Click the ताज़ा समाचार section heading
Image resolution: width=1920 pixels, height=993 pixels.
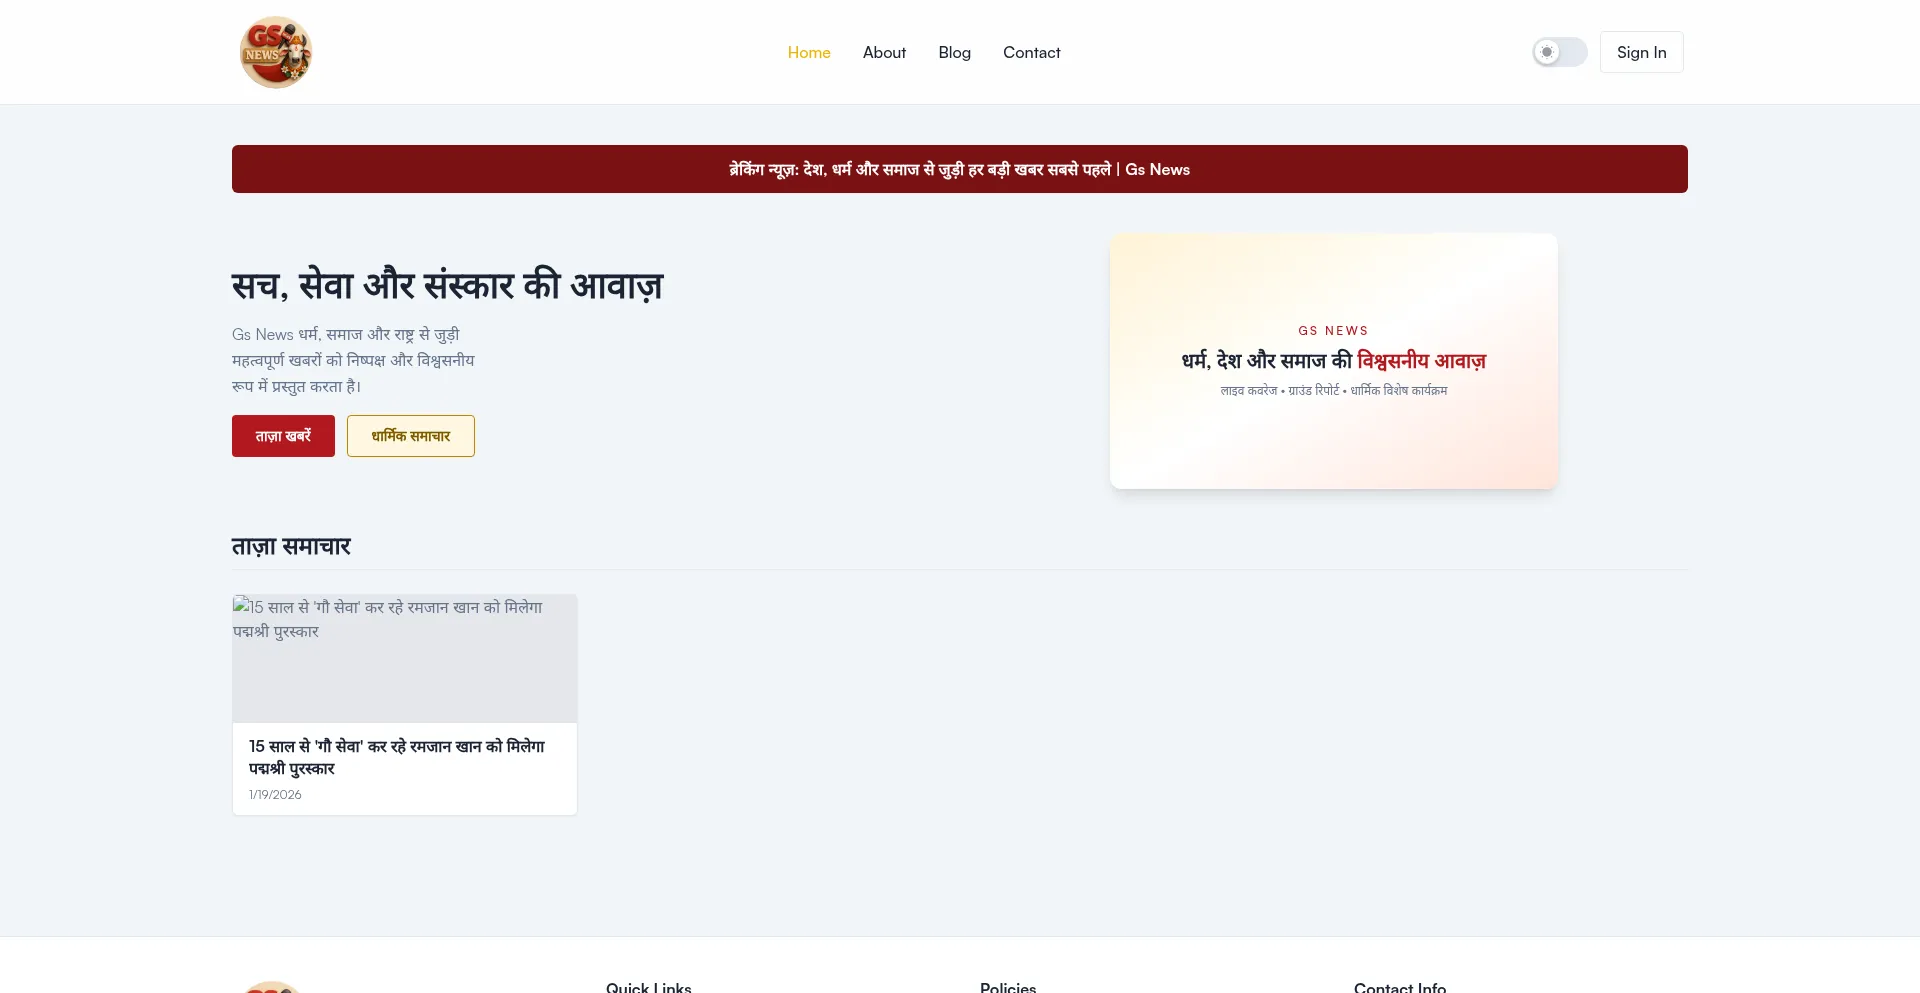pos(291,546)
